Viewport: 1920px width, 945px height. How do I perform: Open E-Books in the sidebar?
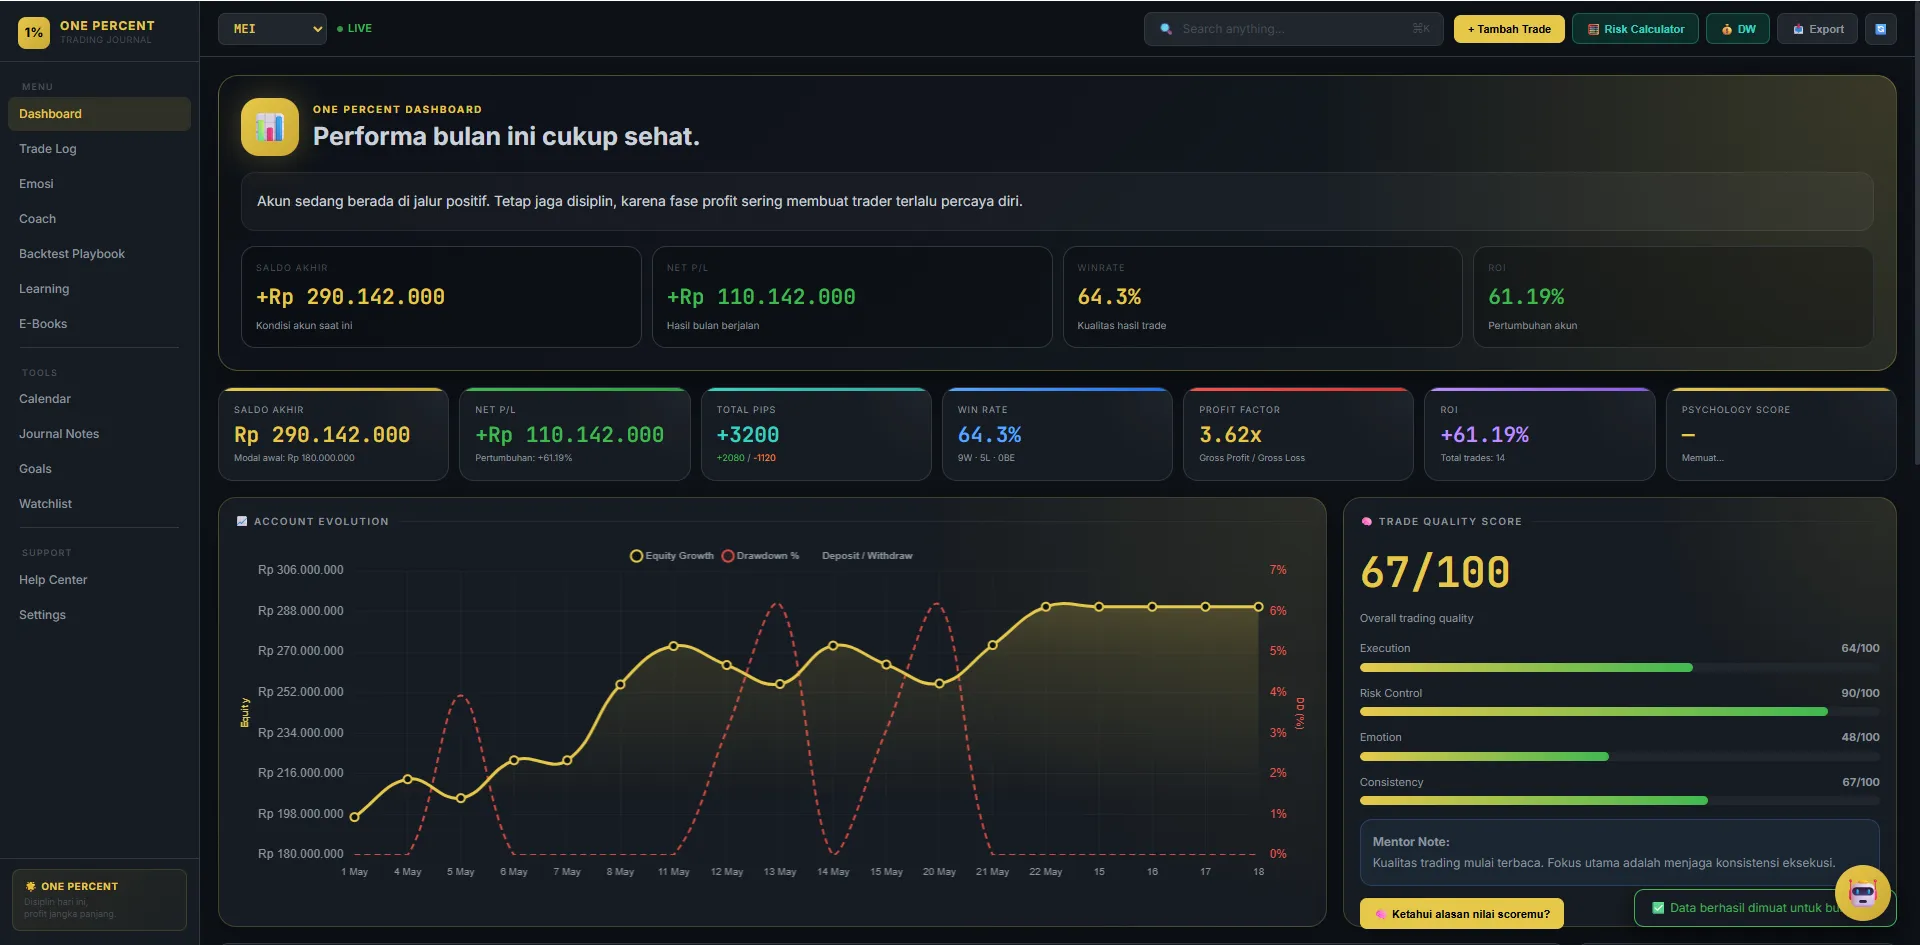pyautogui.click(x=99, y=324)
